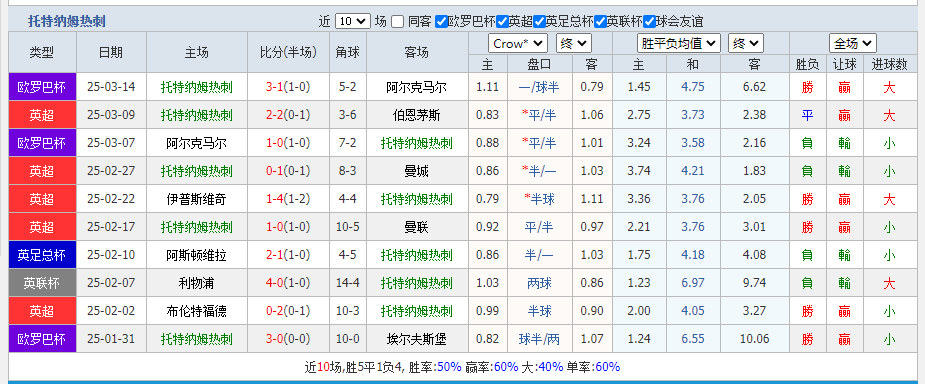Click the 1-0 score on 25-03-07
925x384 pixels.
(274, 143)
